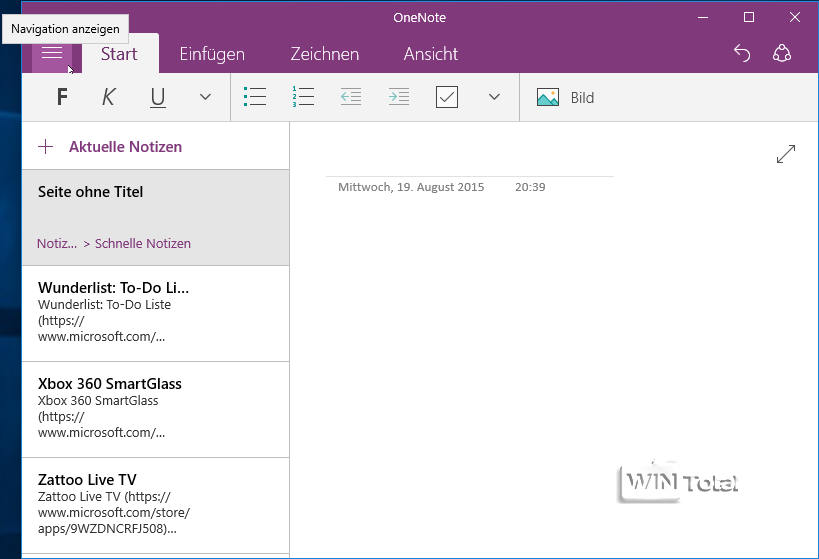Undo the last action
The image size is (819, 559).
pos(742,54)
